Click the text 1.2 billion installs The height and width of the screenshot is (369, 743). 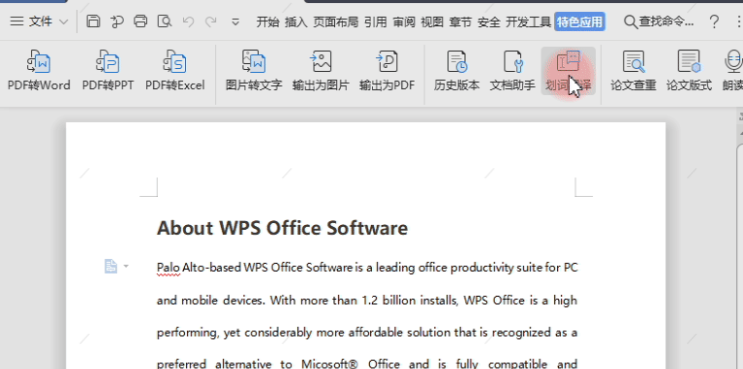point(410,300)
